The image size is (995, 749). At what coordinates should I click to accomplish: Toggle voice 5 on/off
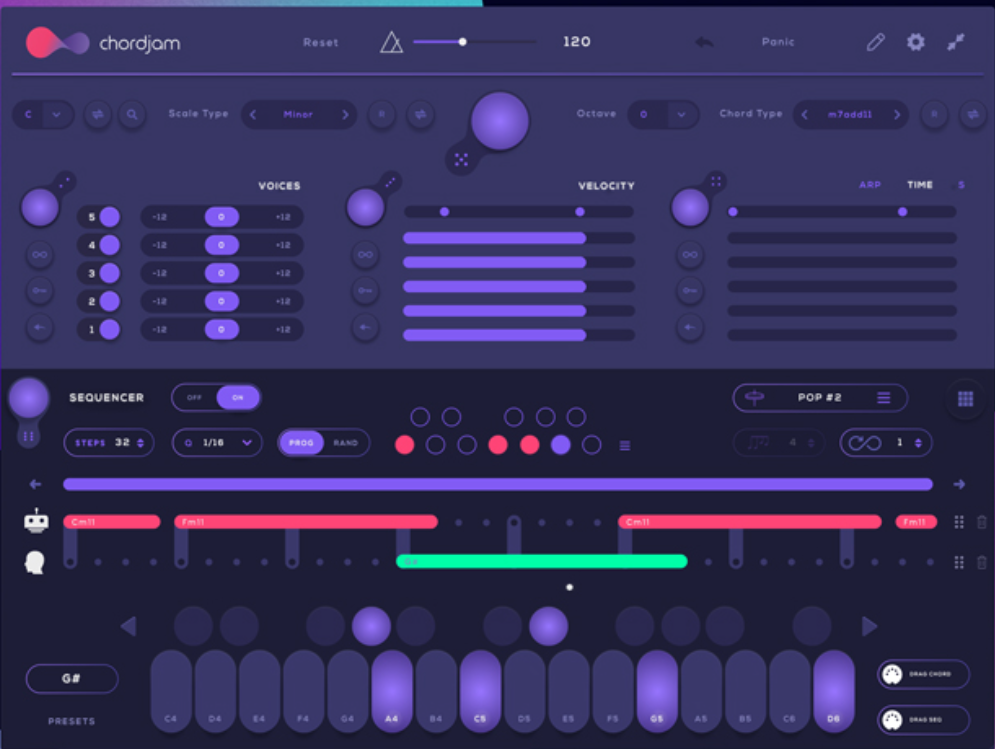tap(109, 217)
